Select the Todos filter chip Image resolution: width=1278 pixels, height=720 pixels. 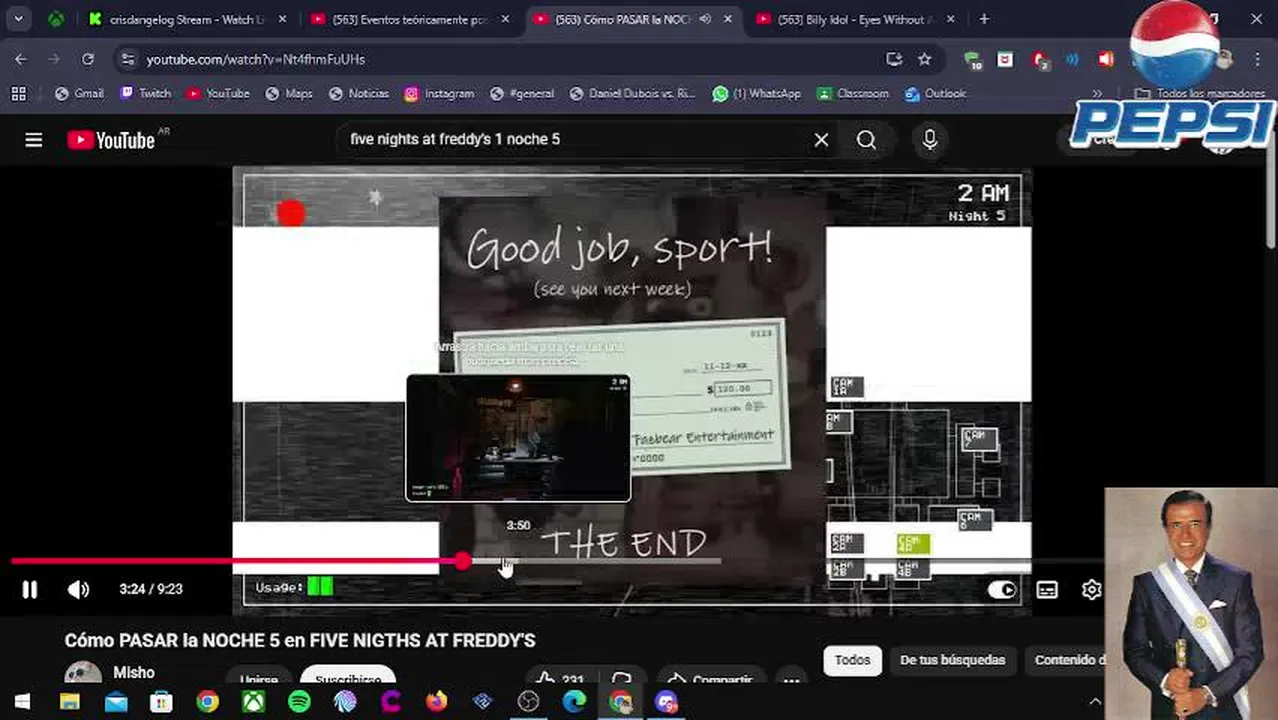(852, 660)
